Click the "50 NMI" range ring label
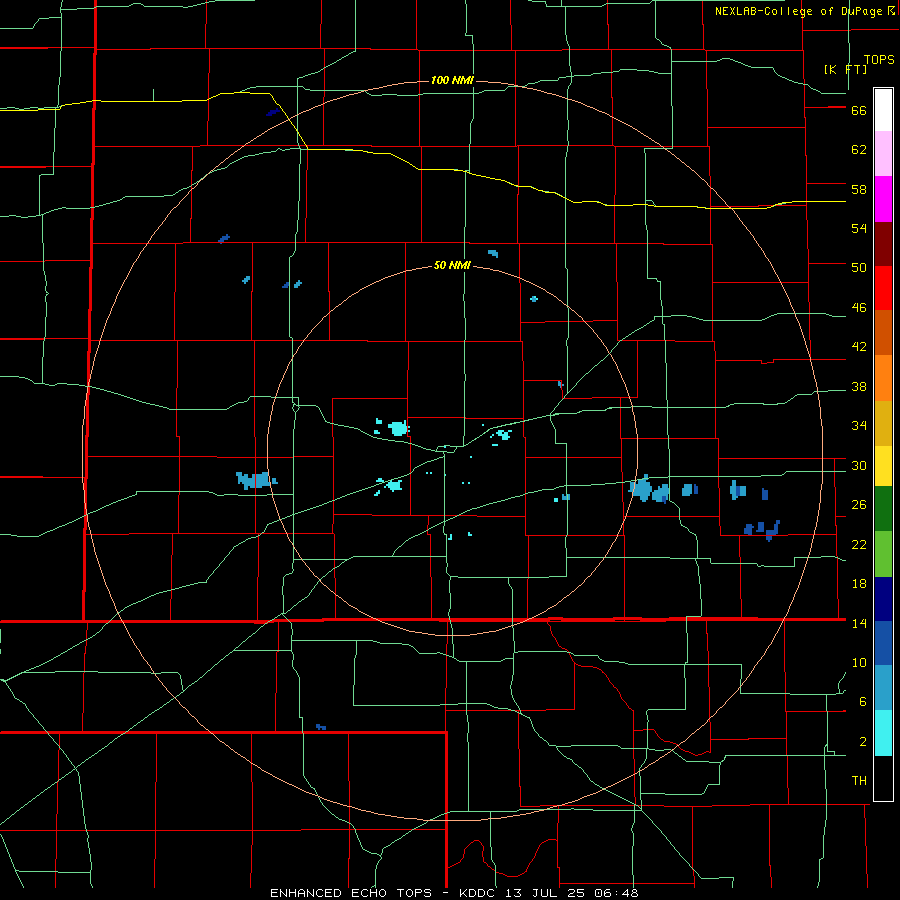The height and width of the screenshot is (900, 900). pyautogui.click(x=452, y=265)
